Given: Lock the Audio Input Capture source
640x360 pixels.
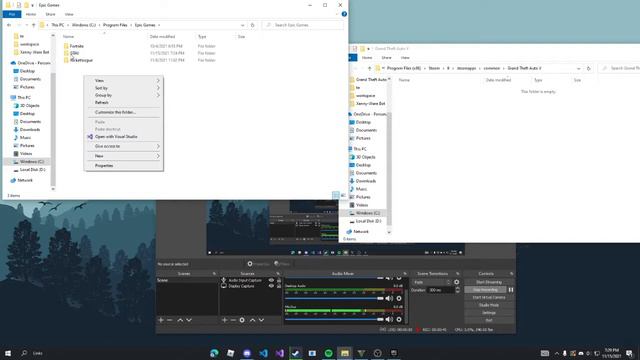Looking at the screenshot, I should [279, 280].
